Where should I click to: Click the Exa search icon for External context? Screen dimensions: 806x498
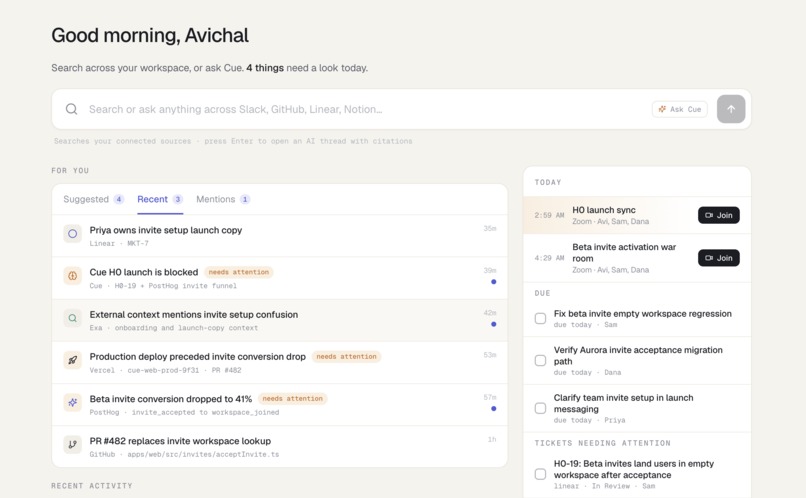[72, 318]
